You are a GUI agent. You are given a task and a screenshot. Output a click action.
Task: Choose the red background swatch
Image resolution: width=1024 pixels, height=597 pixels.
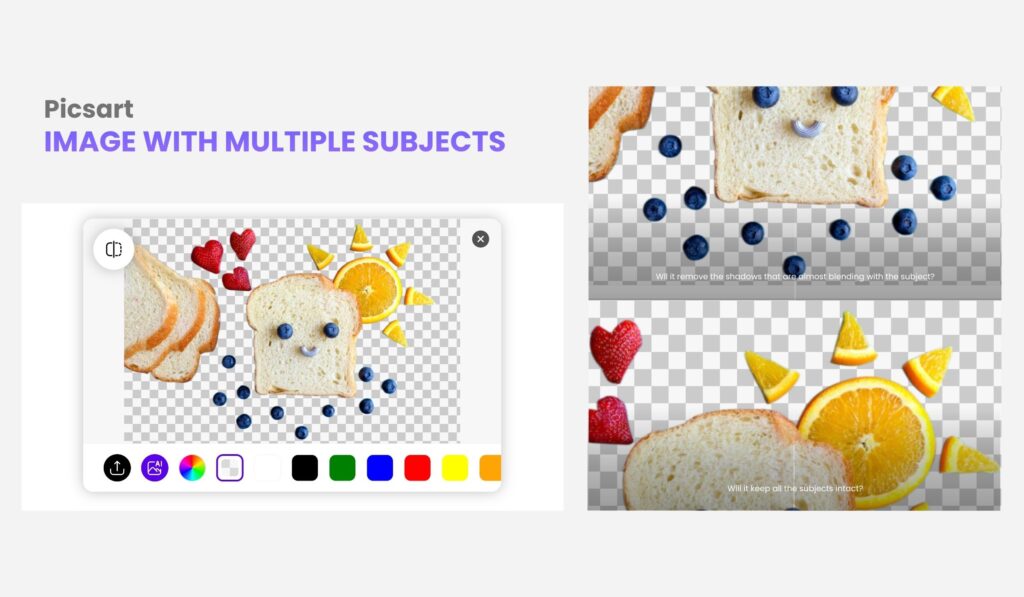pyautogui.click(x=417, y=468)
